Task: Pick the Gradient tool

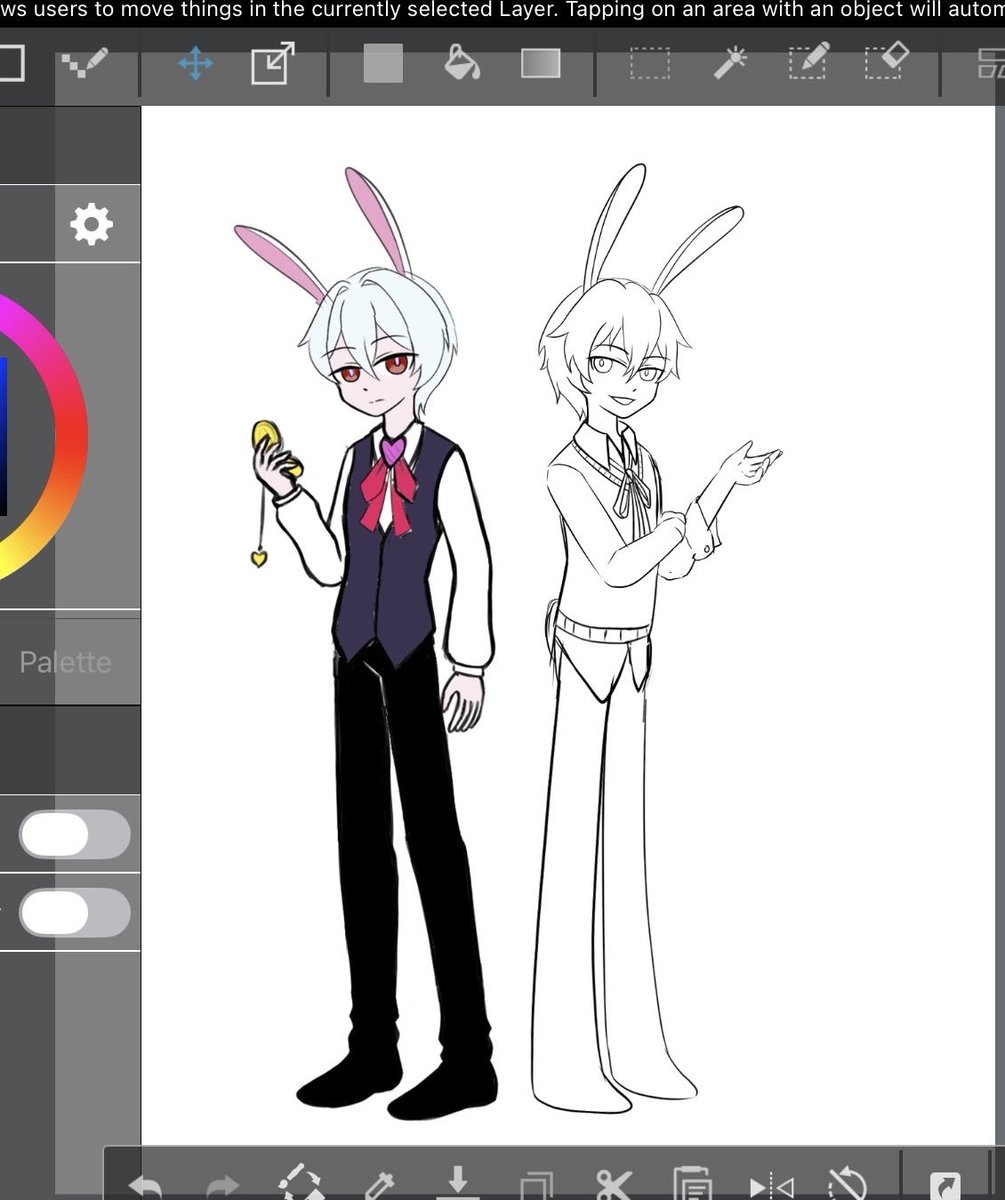Action: tap(541, 64)
